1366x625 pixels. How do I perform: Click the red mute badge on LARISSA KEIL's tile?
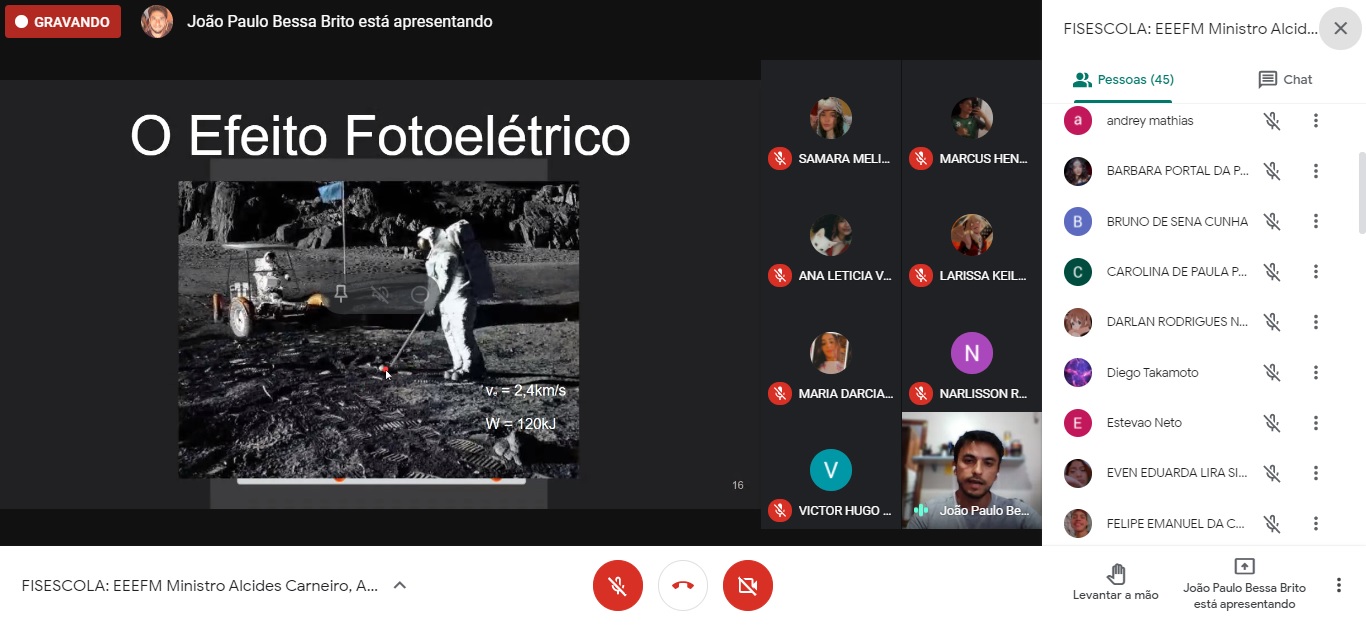point(921,275)
